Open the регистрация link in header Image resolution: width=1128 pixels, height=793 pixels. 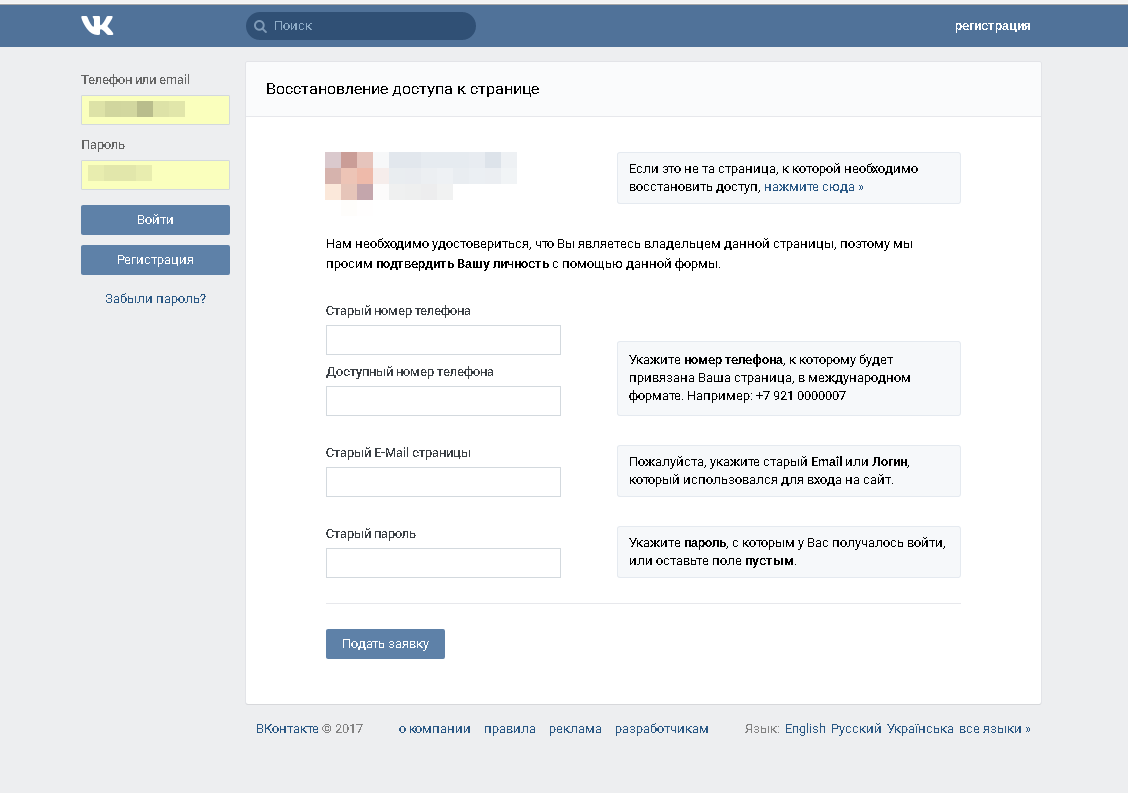click(x=992, y=26)
